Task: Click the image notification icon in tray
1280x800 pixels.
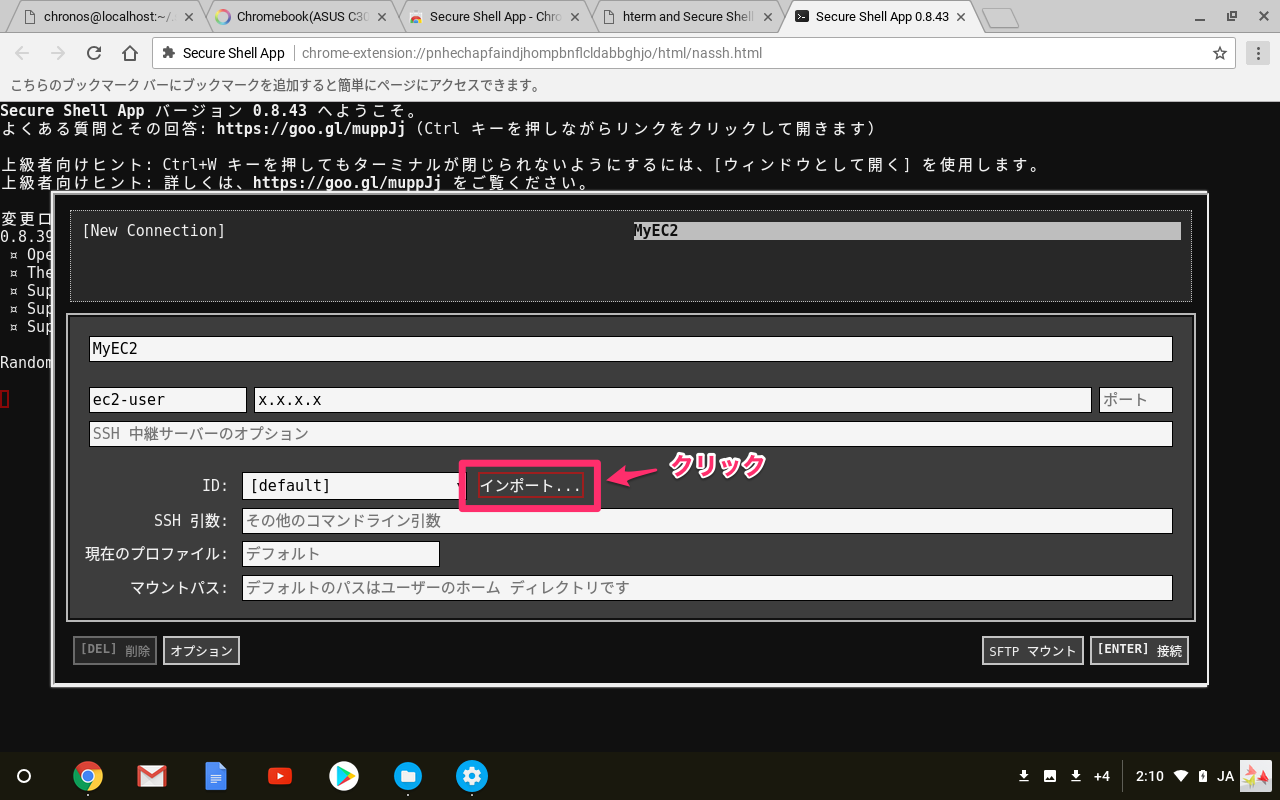Action: [1050, 776]
